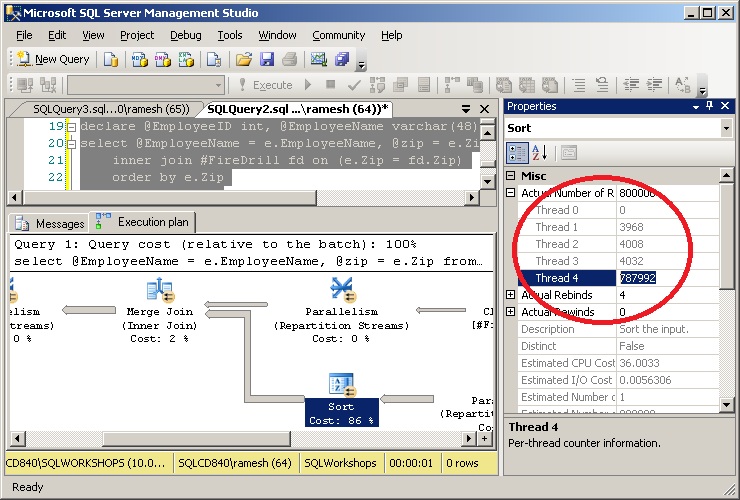The height and width of the screenshot is (500, 740).
Task: Switch to SQLQuery3.sql tab
Action: point(109,109)
